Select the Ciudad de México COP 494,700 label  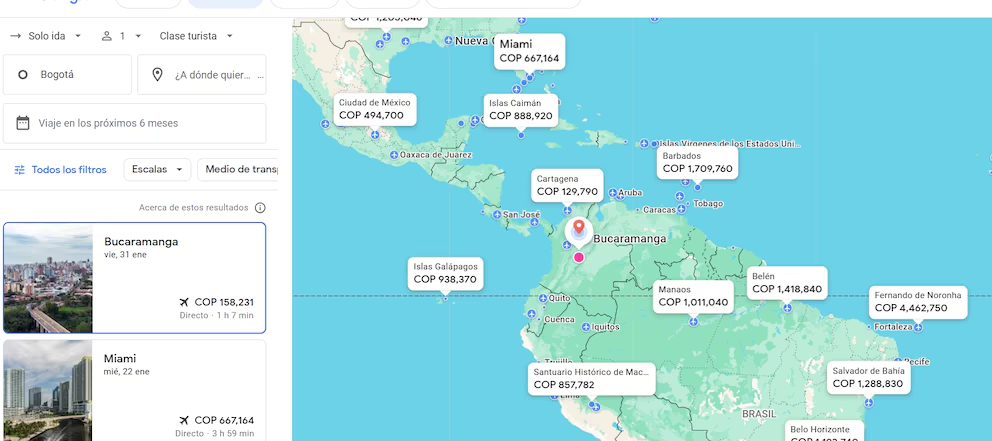pyautogui.click(x=375, y=109)
